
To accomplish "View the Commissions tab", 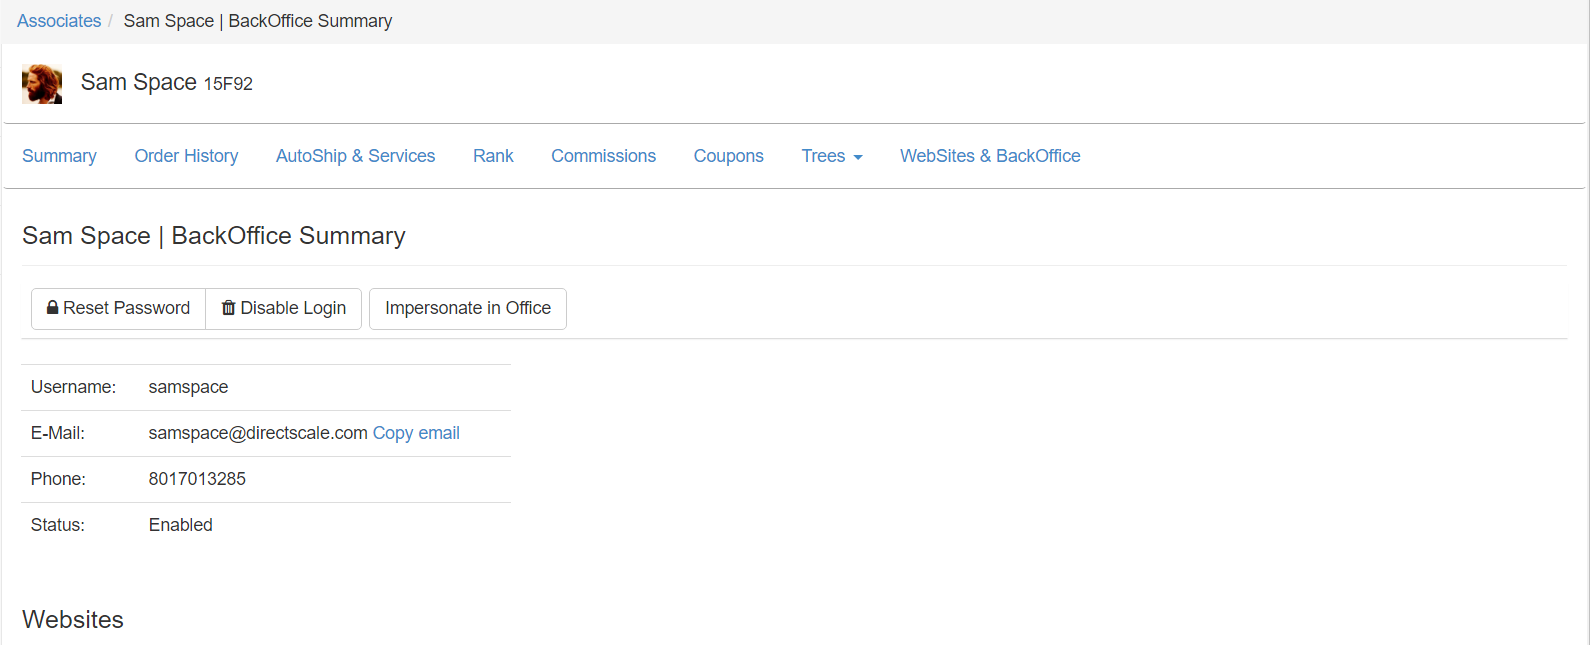I will pyautogui.click(x=603, y=156).
